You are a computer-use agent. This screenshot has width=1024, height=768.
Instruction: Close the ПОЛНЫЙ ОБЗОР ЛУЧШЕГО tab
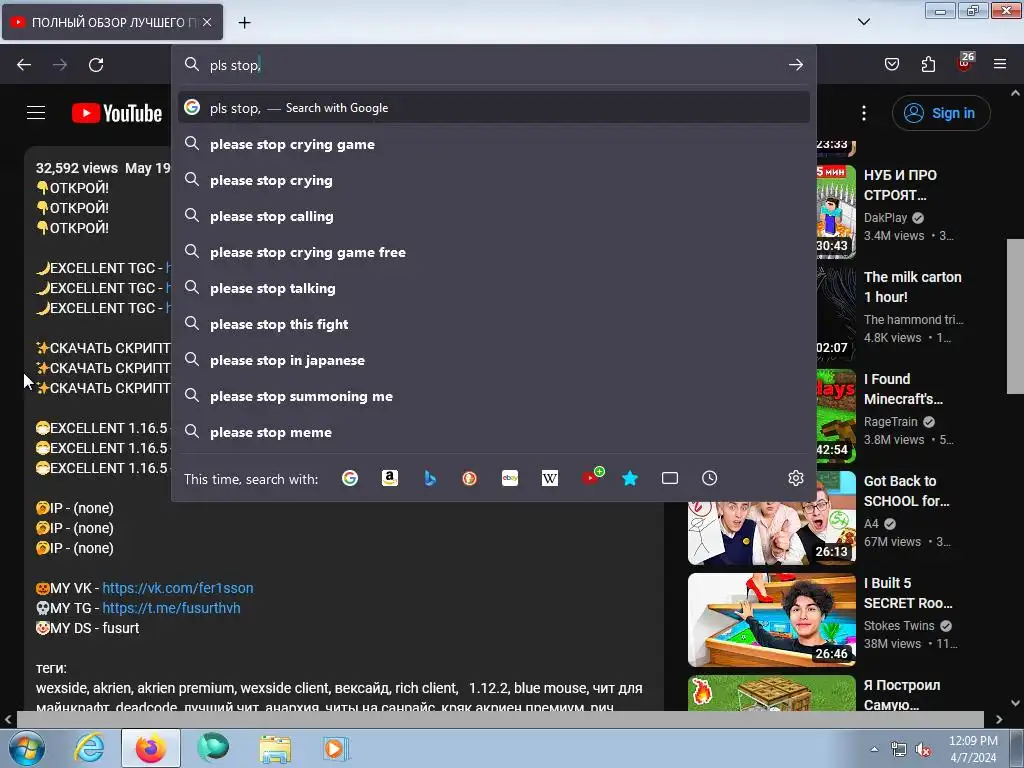(207, 22)
